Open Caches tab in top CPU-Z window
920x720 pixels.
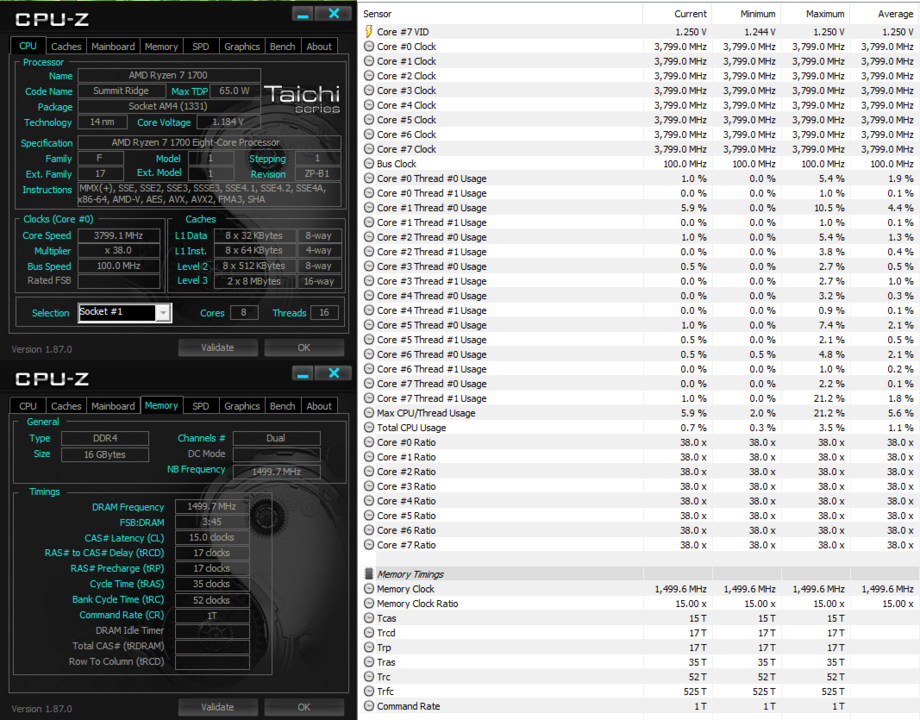pos(66,46)
